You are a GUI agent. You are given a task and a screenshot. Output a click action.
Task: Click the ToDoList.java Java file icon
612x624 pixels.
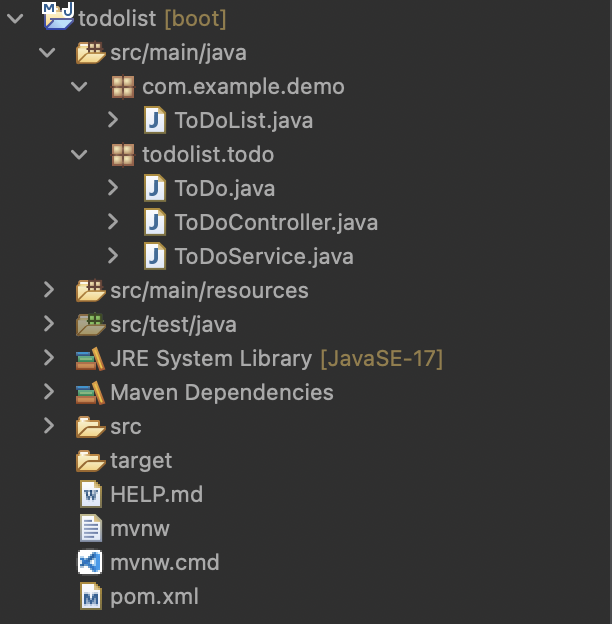click(x=155, y=120)
